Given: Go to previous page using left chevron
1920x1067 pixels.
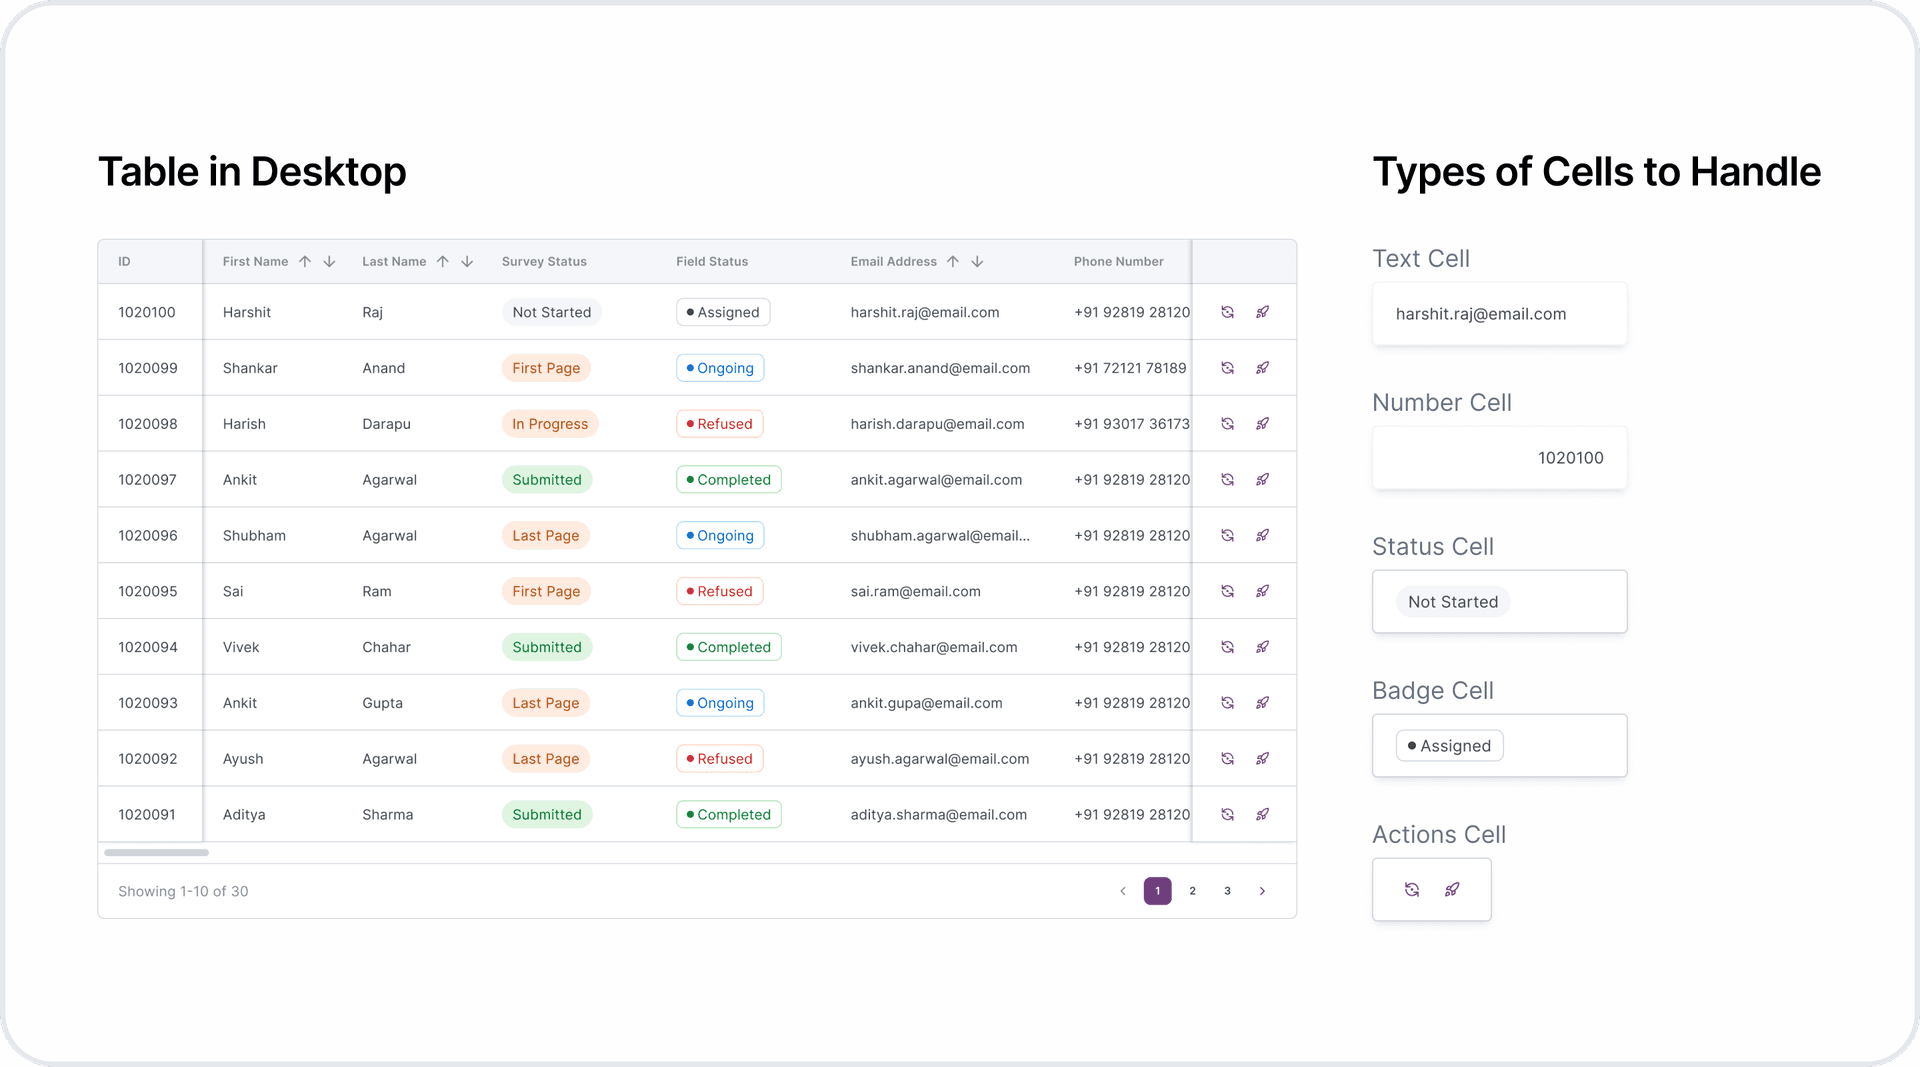Looking at the screenshot, I should [x=1123, y=891].
